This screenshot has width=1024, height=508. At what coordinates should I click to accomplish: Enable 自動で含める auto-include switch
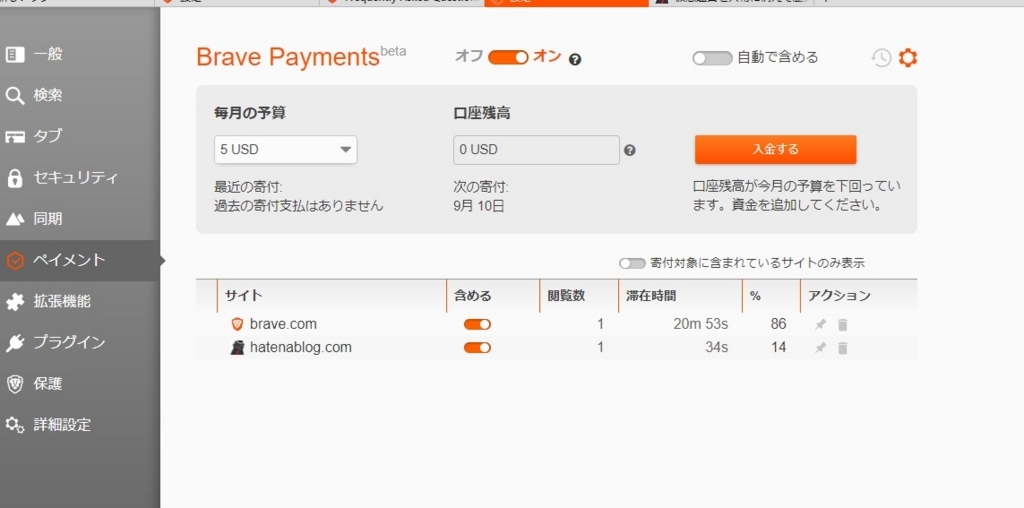point(712,58)
